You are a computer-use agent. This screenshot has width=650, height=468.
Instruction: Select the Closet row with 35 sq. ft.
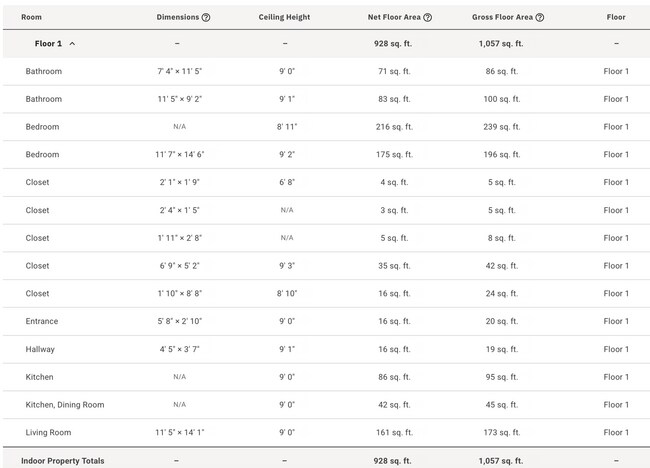pos(326,266)
